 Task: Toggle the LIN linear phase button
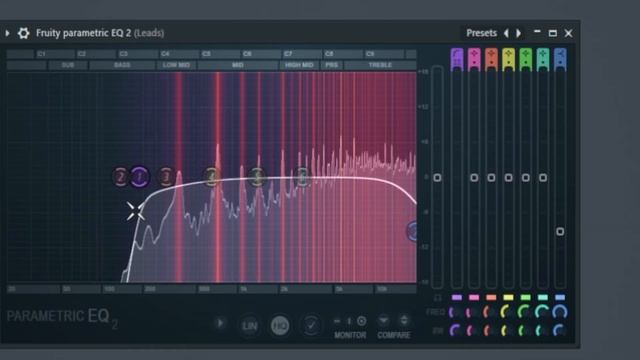point(249,326)
